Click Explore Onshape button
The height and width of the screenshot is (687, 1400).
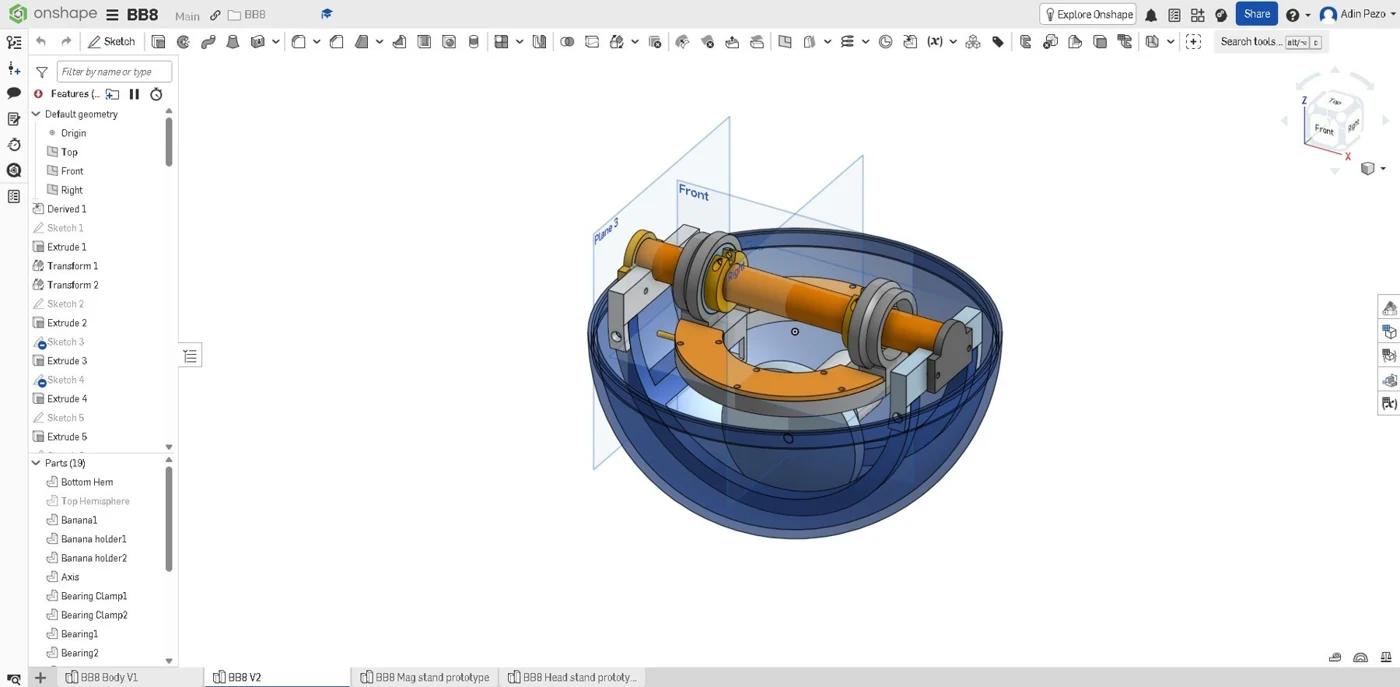pyautogui.click(x=1088, y=15)
